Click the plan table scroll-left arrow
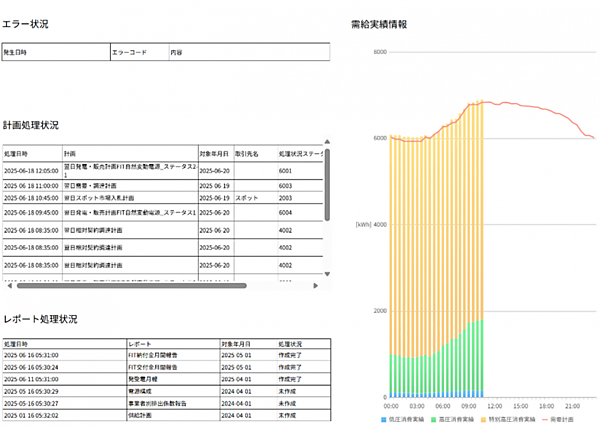600x427 pixels. click(x=6, y=285)
